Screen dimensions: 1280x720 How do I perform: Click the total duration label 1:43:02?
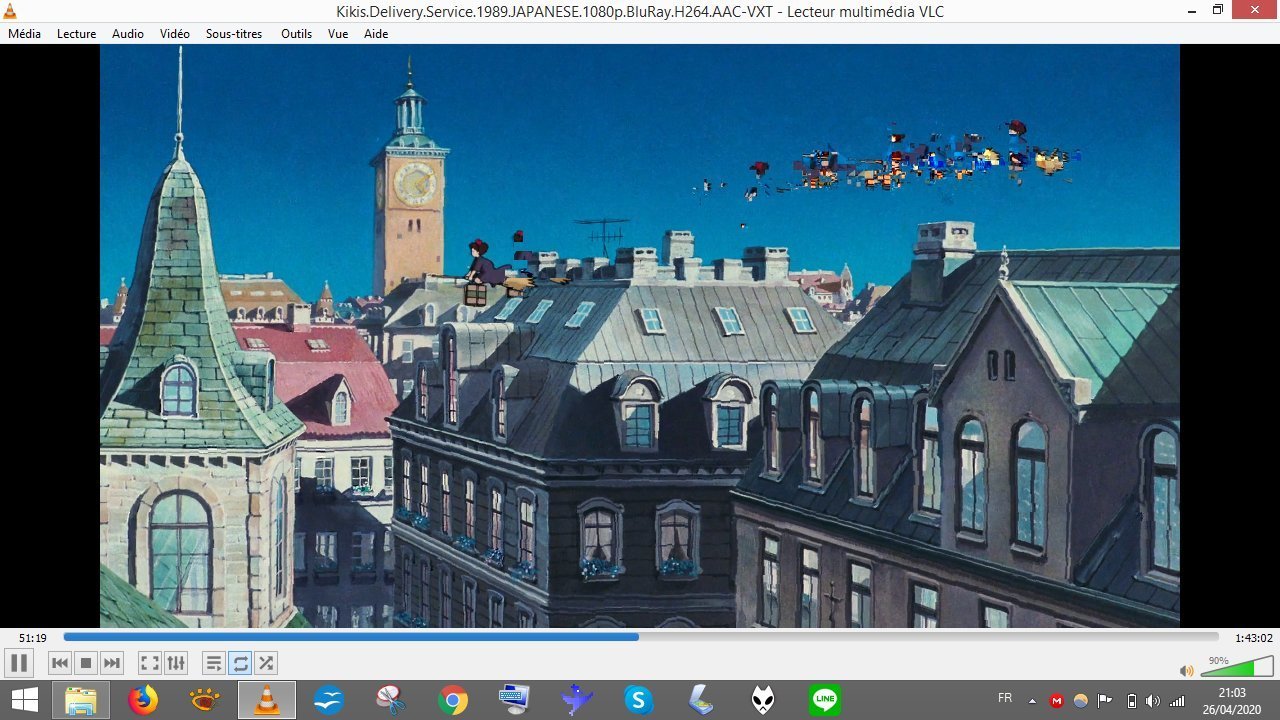[x=1252, y=638]
